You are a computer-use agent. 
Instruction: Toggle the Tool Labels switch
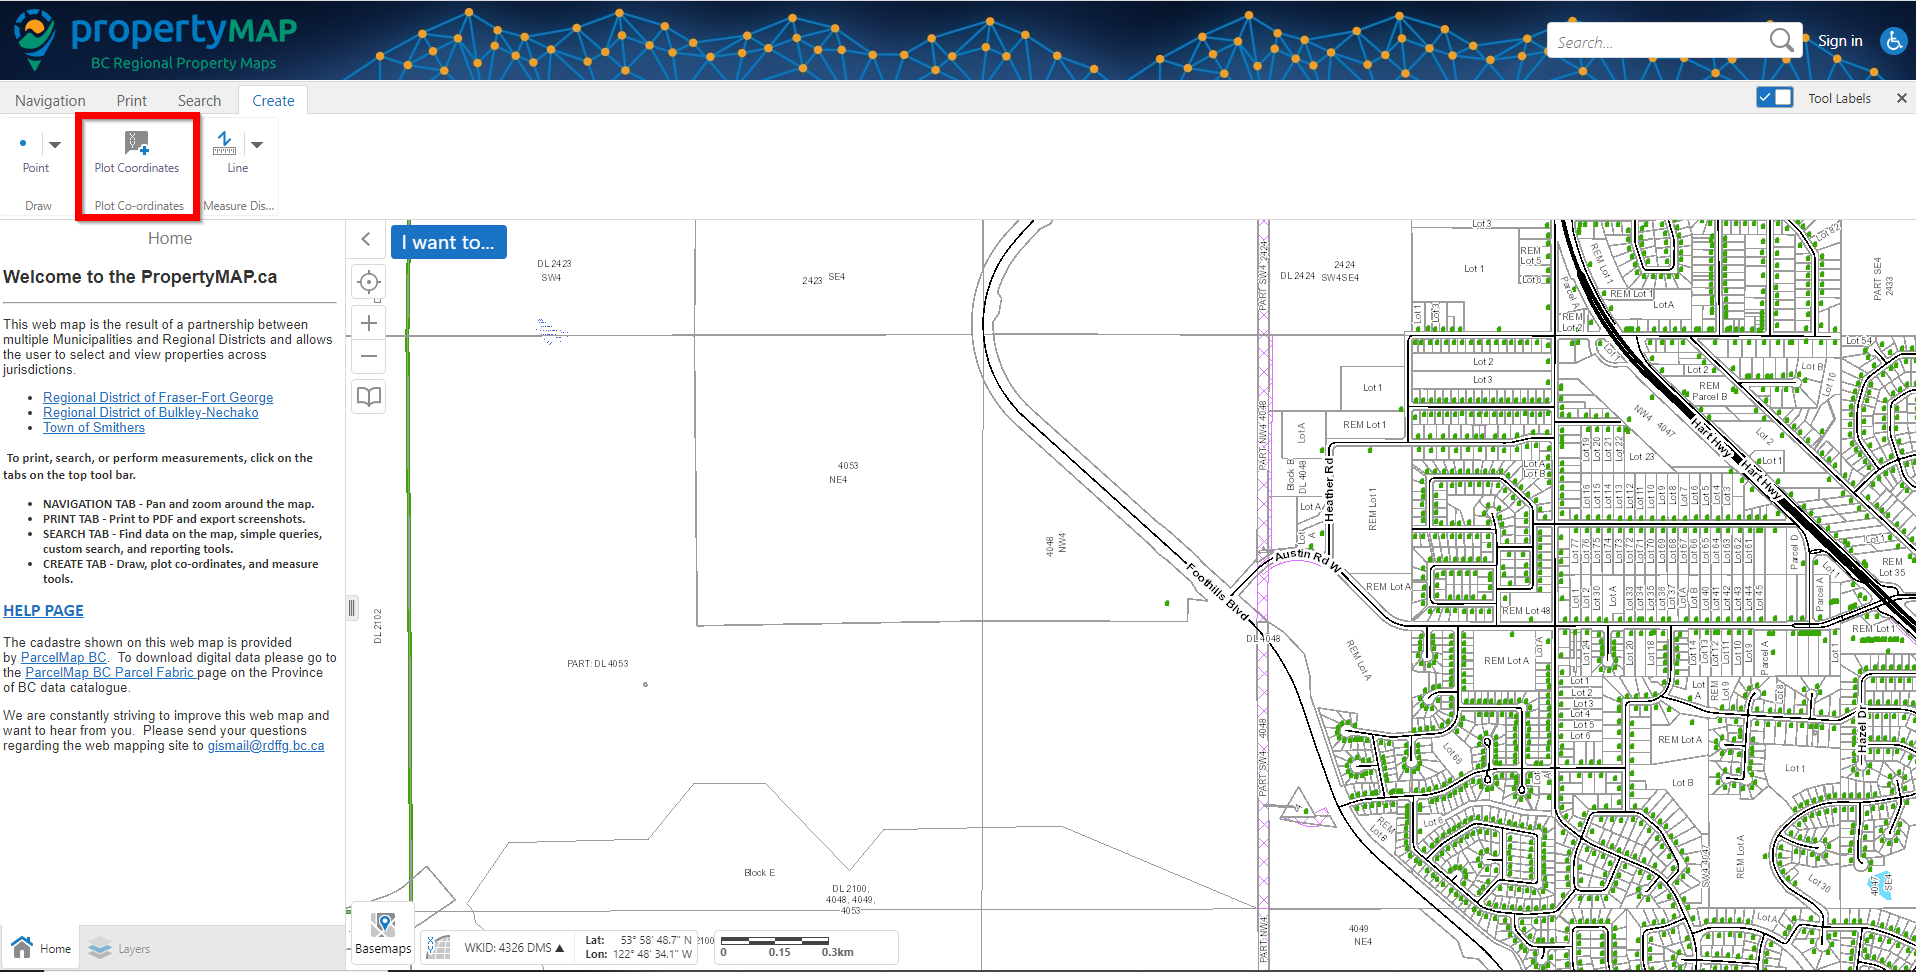tap(1775, 97)
